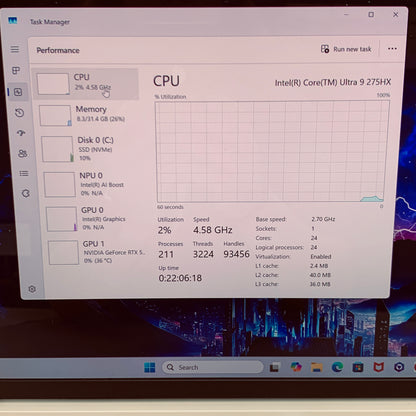Open Microsoft Store from the taskbar

(x=358, y=367)
